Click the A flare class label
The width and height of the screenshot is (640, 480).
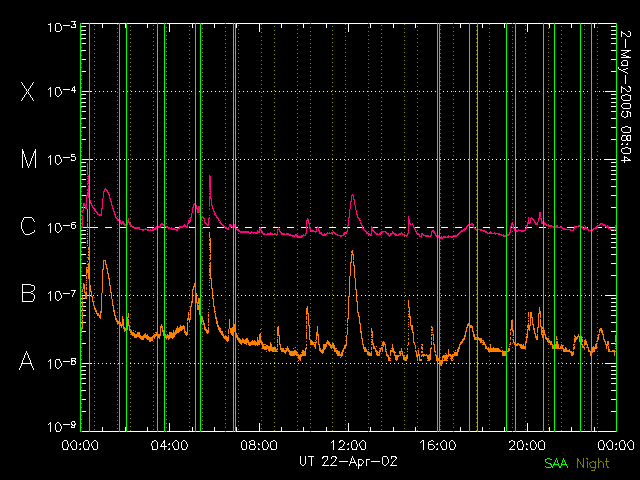[27, 361]
